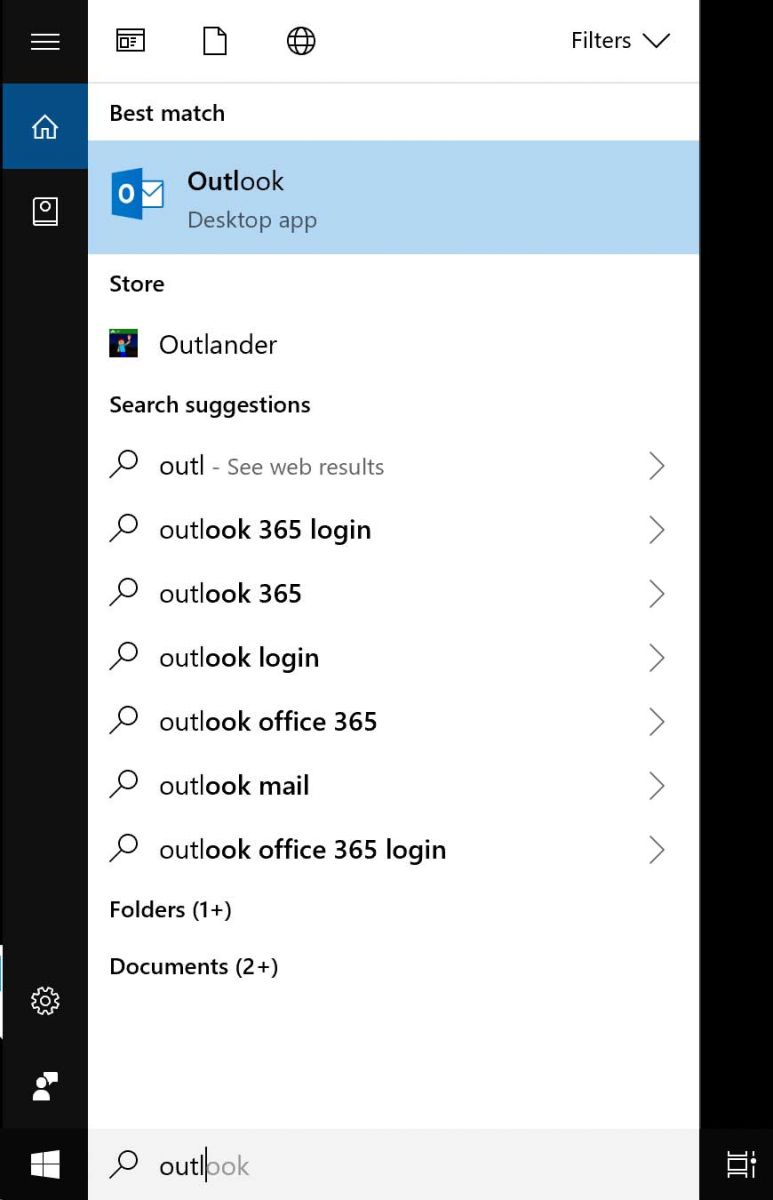Show Folders (1+) results
The image size is (773, 1200).
[170, 910]
